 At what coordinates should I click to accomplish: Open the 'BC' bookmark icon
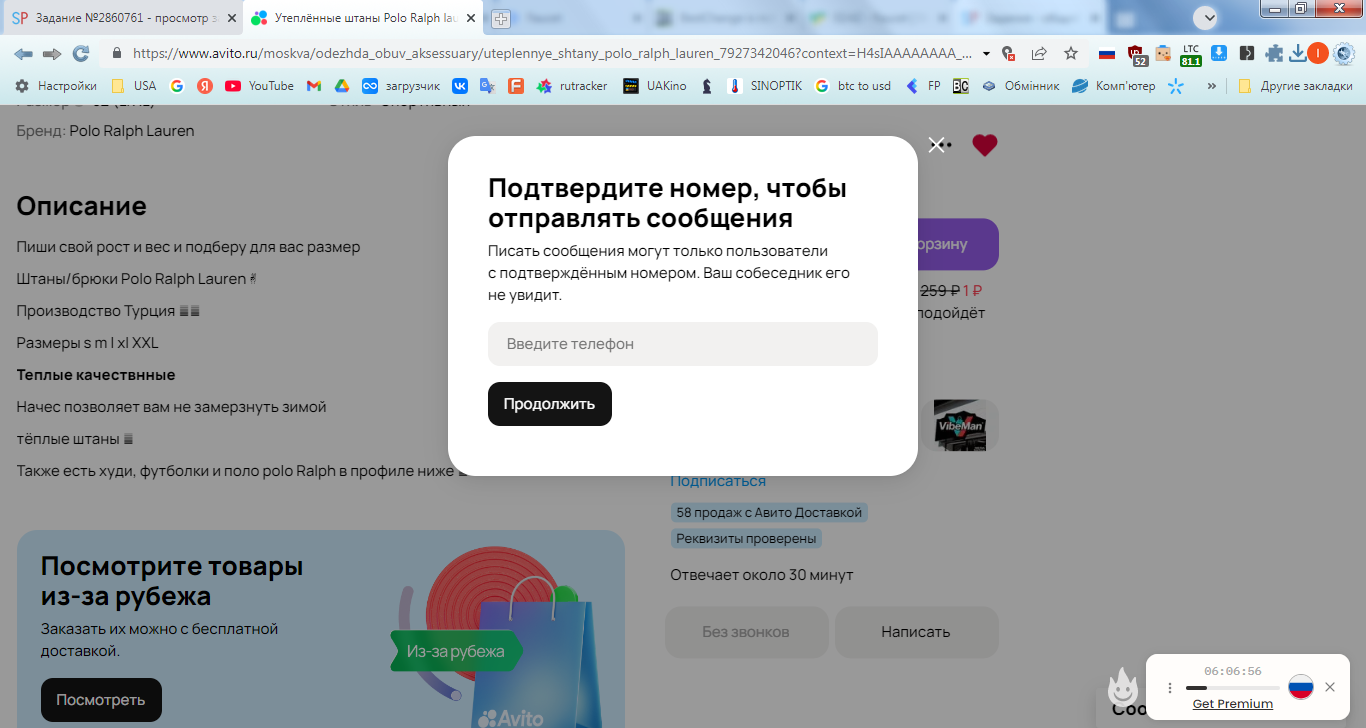pos(961,86)
